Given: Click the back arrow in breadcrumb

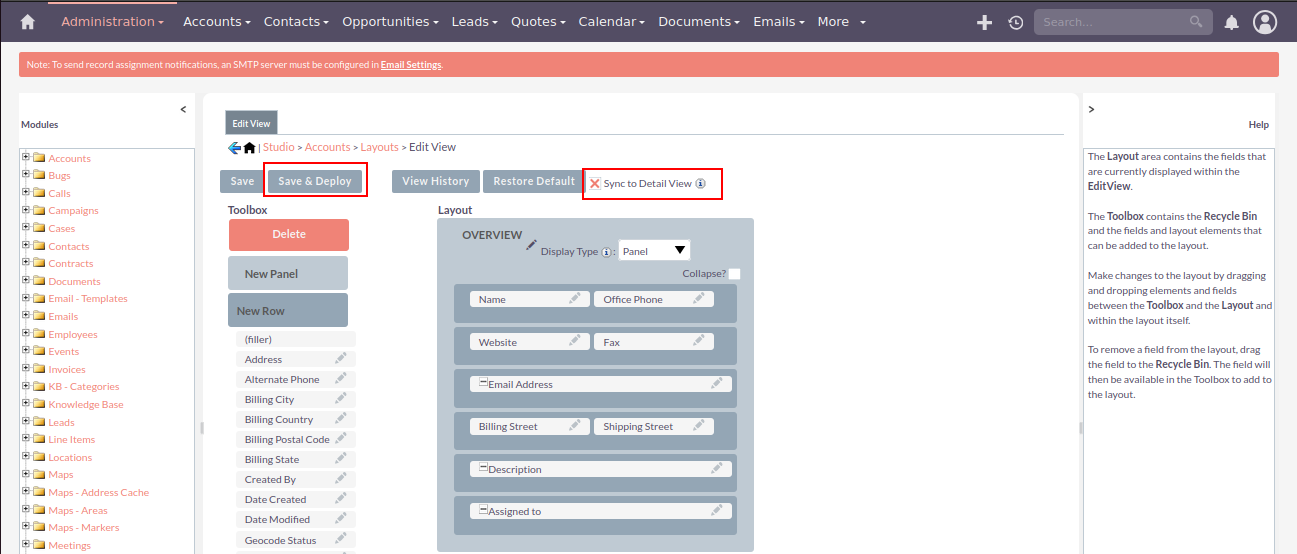Looking at the screenshot, I should [234, 148].
